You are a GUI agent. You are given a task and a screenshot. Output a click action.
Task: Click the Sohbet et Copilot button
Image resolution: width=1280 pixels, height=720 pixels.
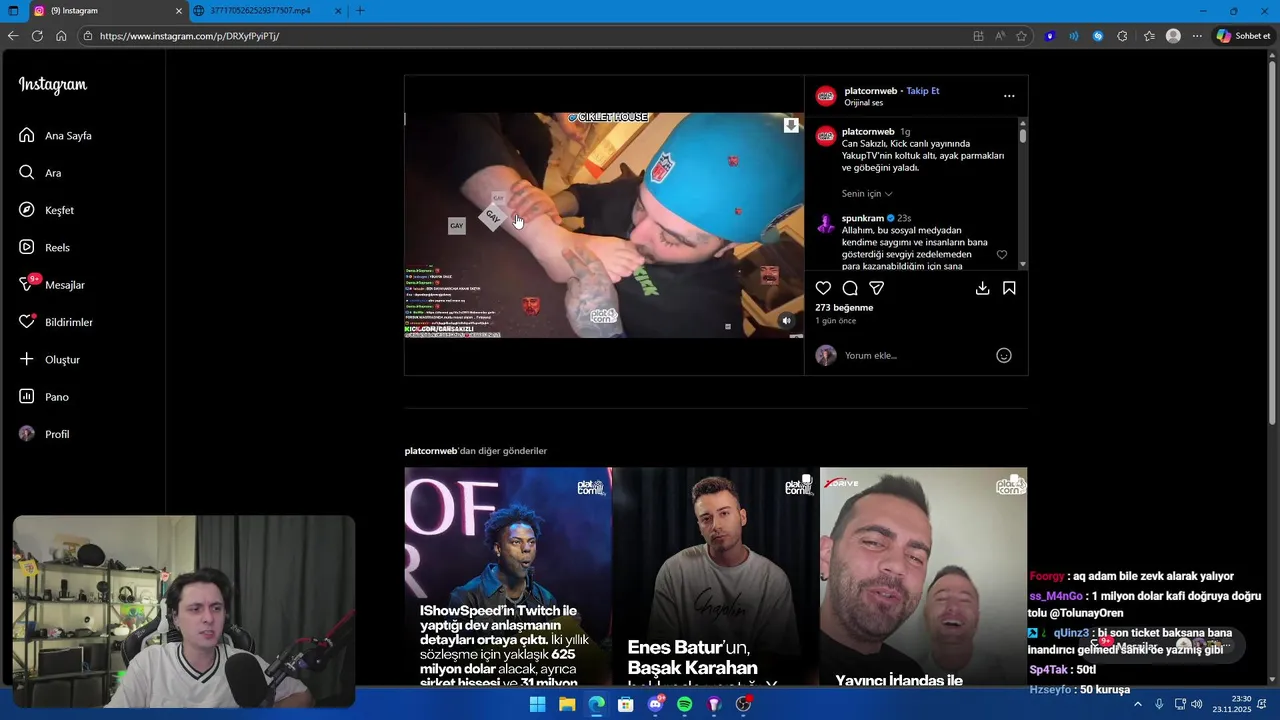[1244, 36]
